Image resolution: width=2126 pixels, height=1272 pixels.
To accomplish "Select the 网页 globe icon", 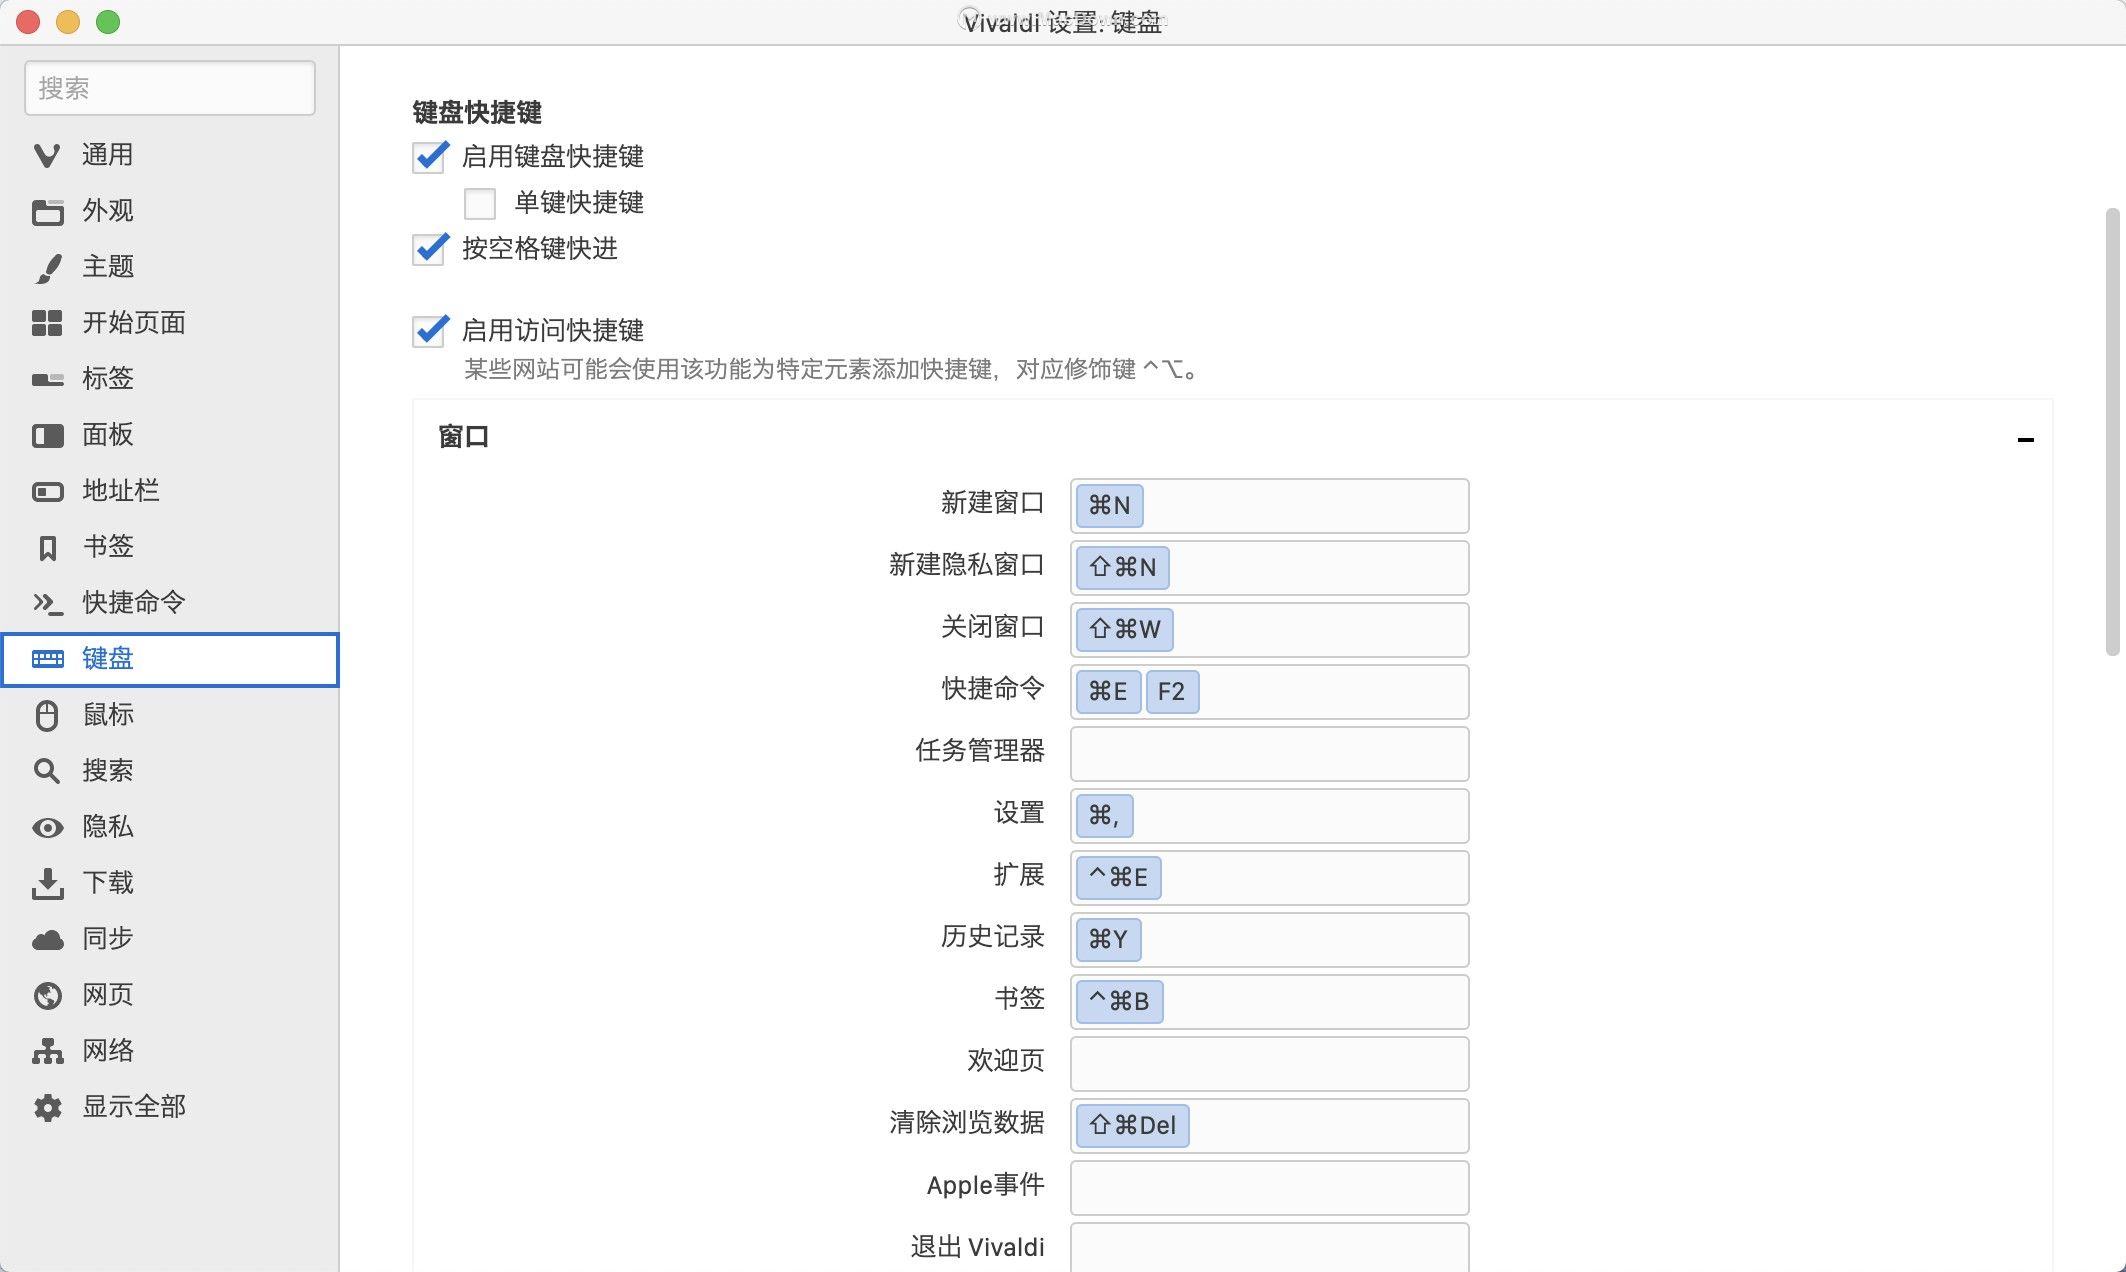I will [47, 995].
